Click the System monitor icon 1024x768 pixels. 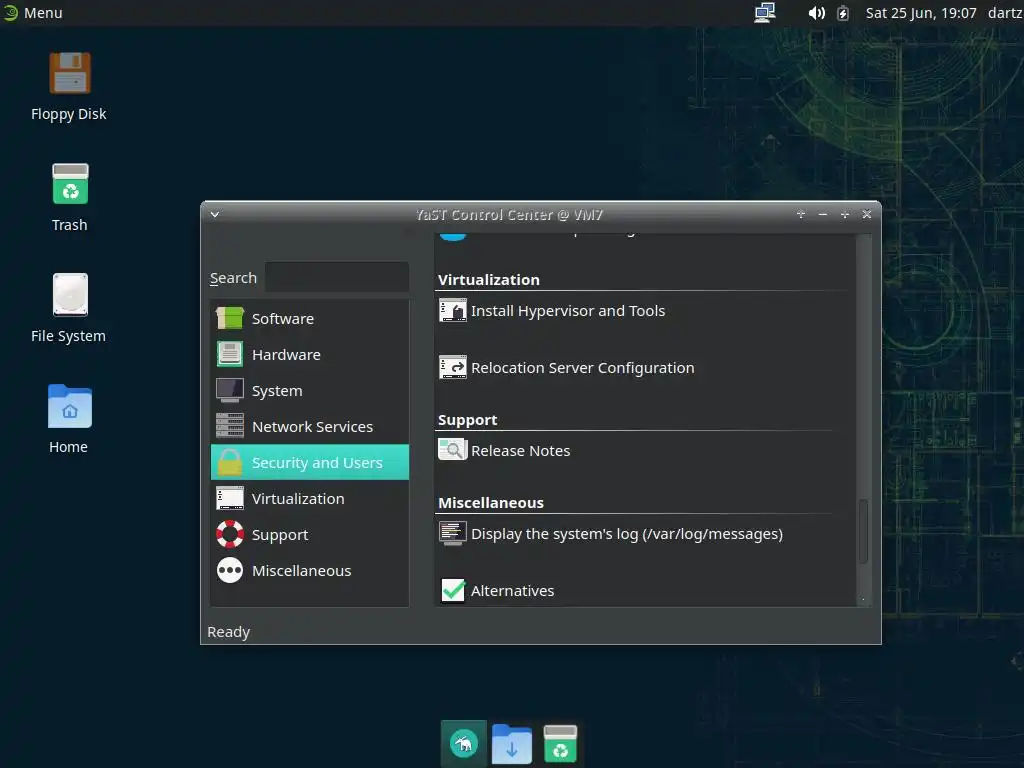tap(230, 391)
